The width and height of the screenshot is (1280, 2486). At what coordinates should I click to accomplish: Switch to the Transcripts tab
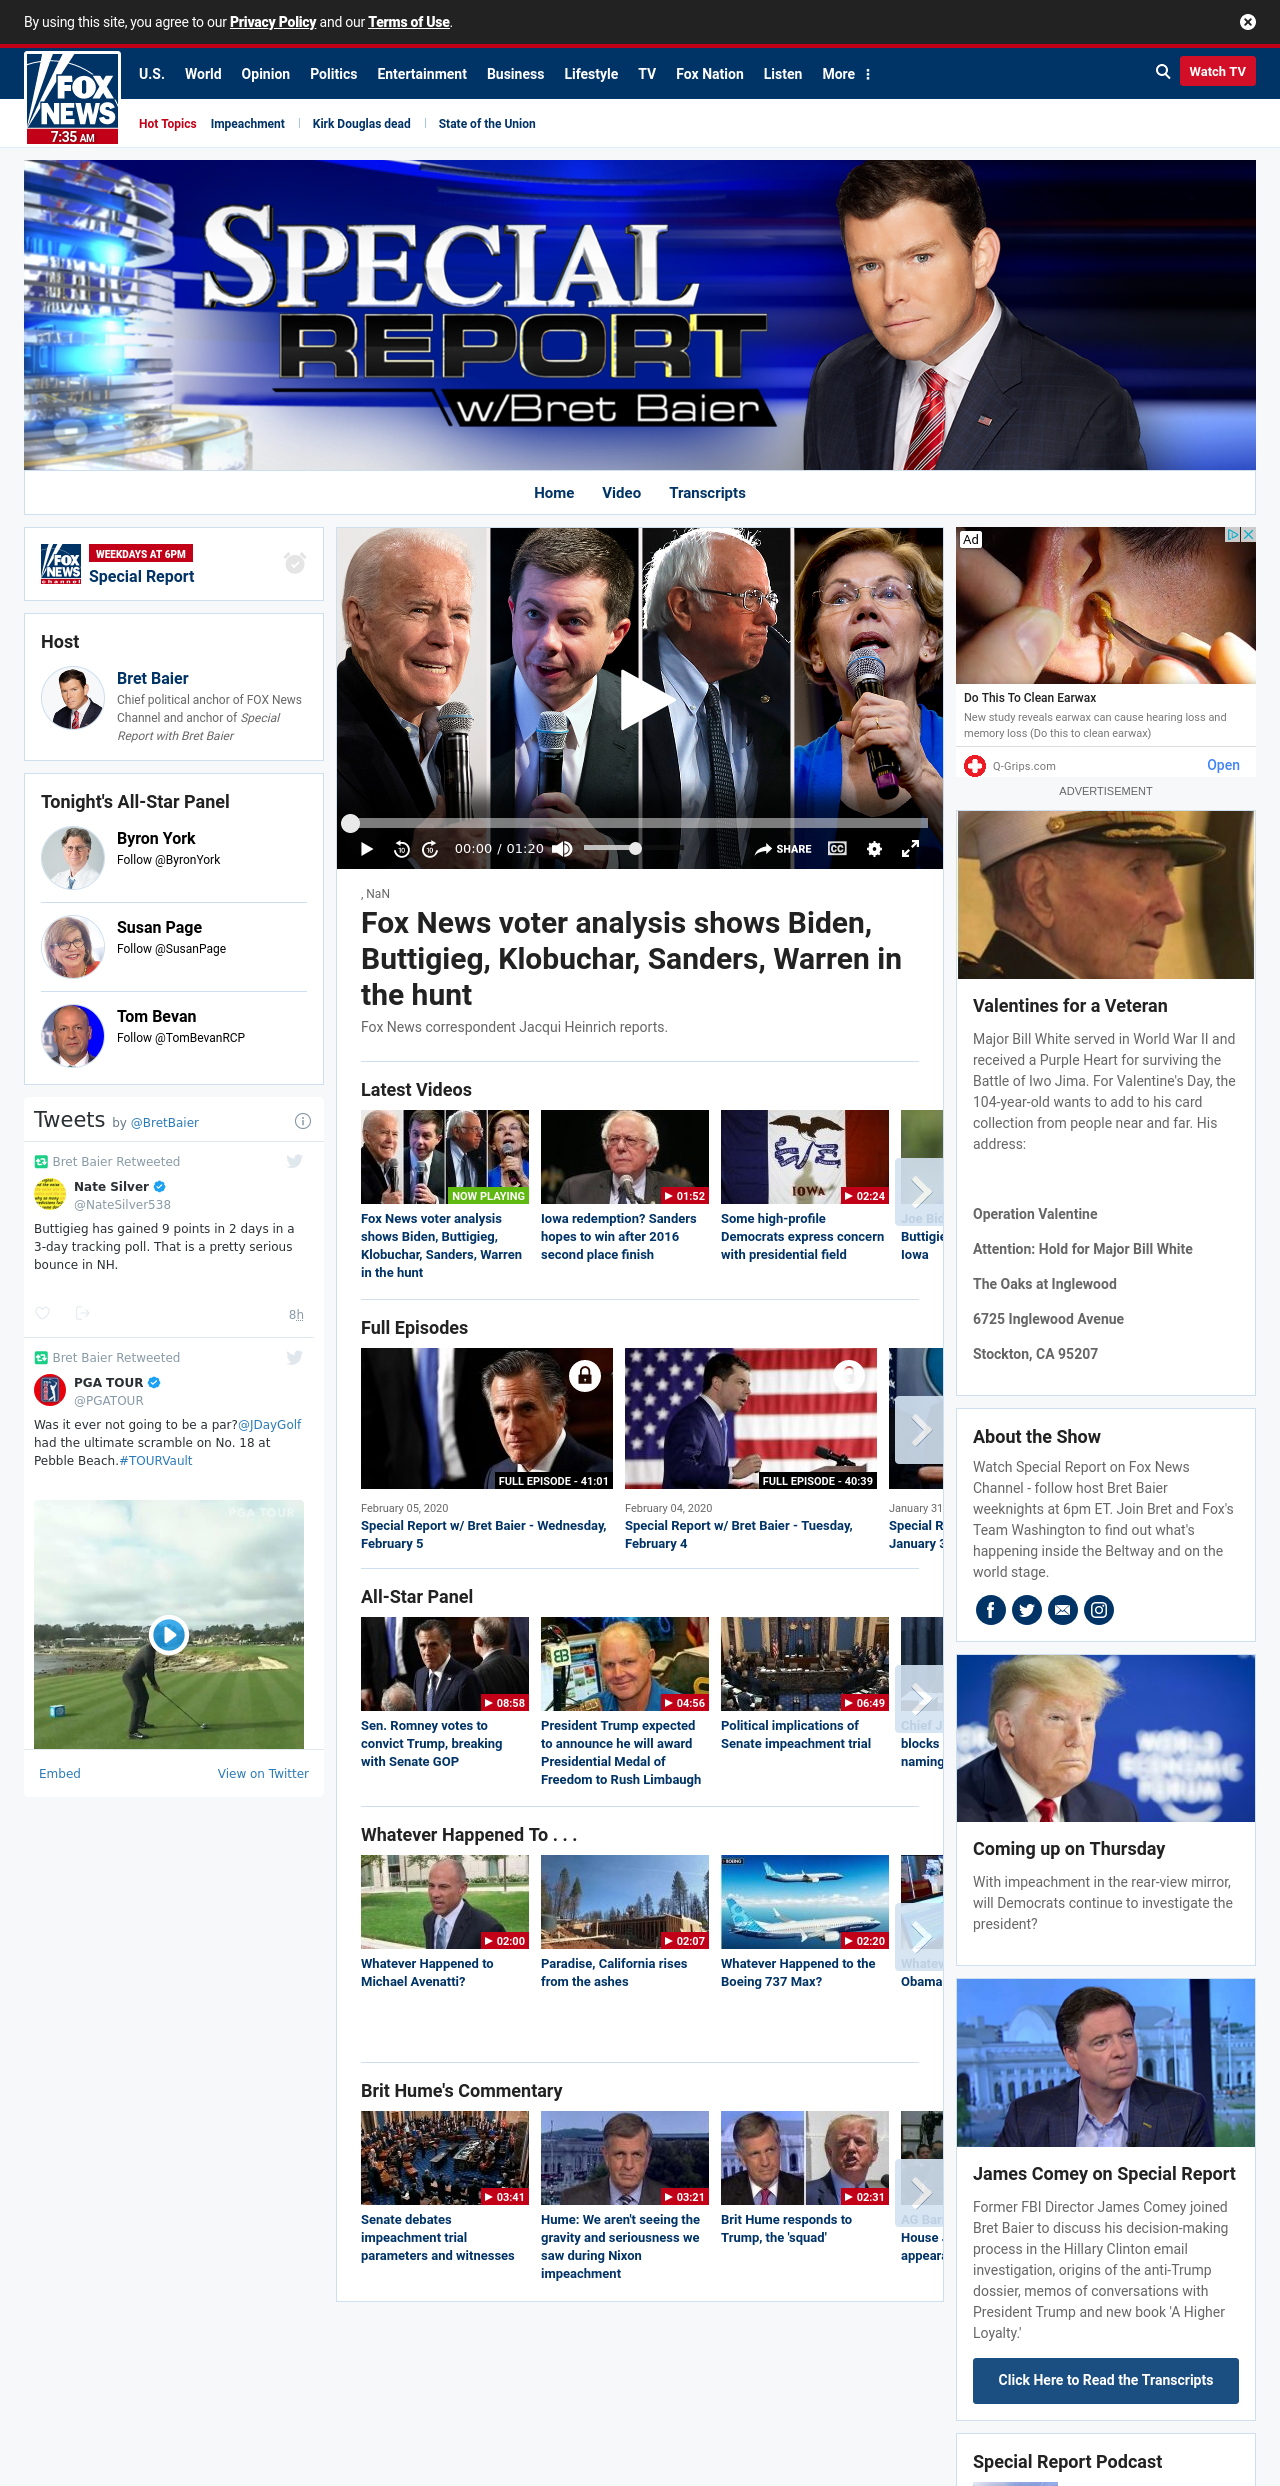707,493
